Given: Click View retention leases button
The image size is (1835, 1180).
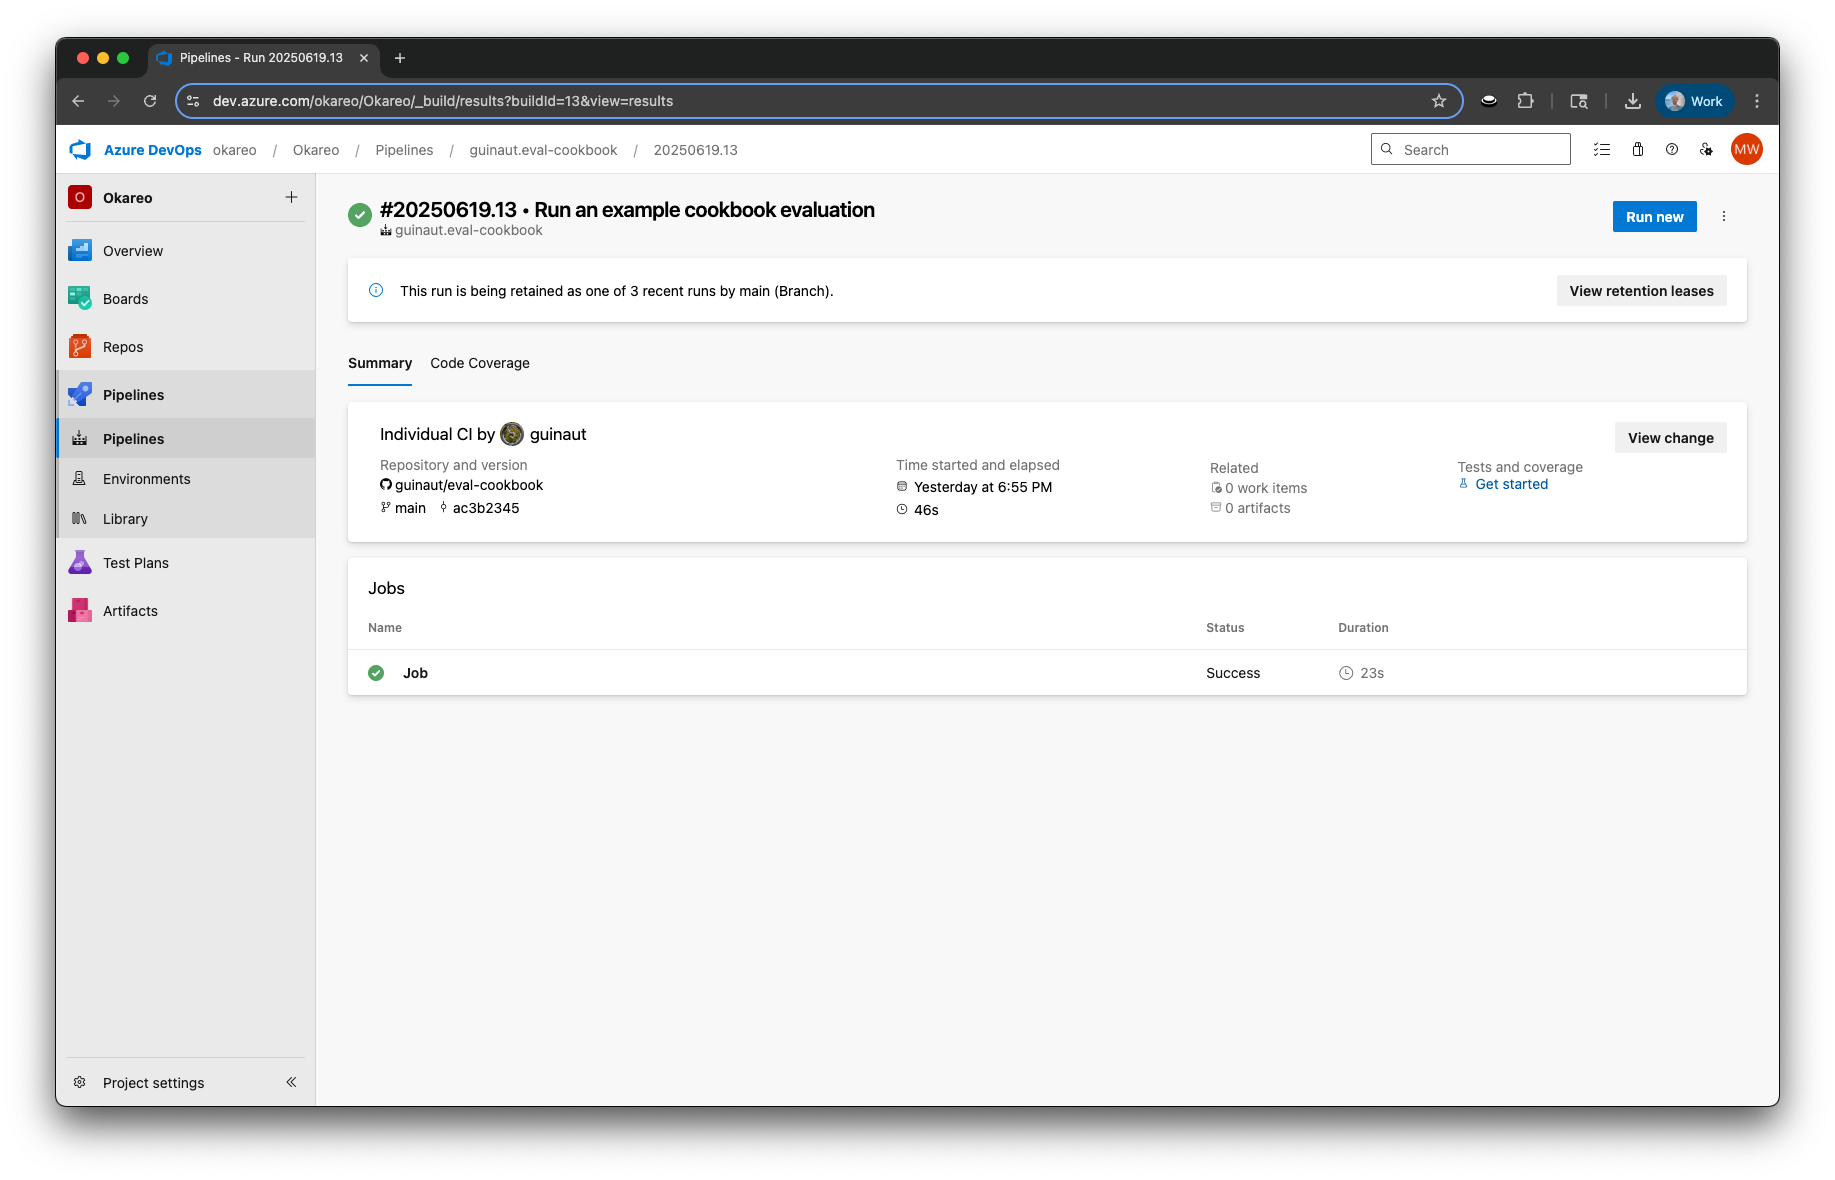Looking at the screenshot, I should tap(1641, 291).
